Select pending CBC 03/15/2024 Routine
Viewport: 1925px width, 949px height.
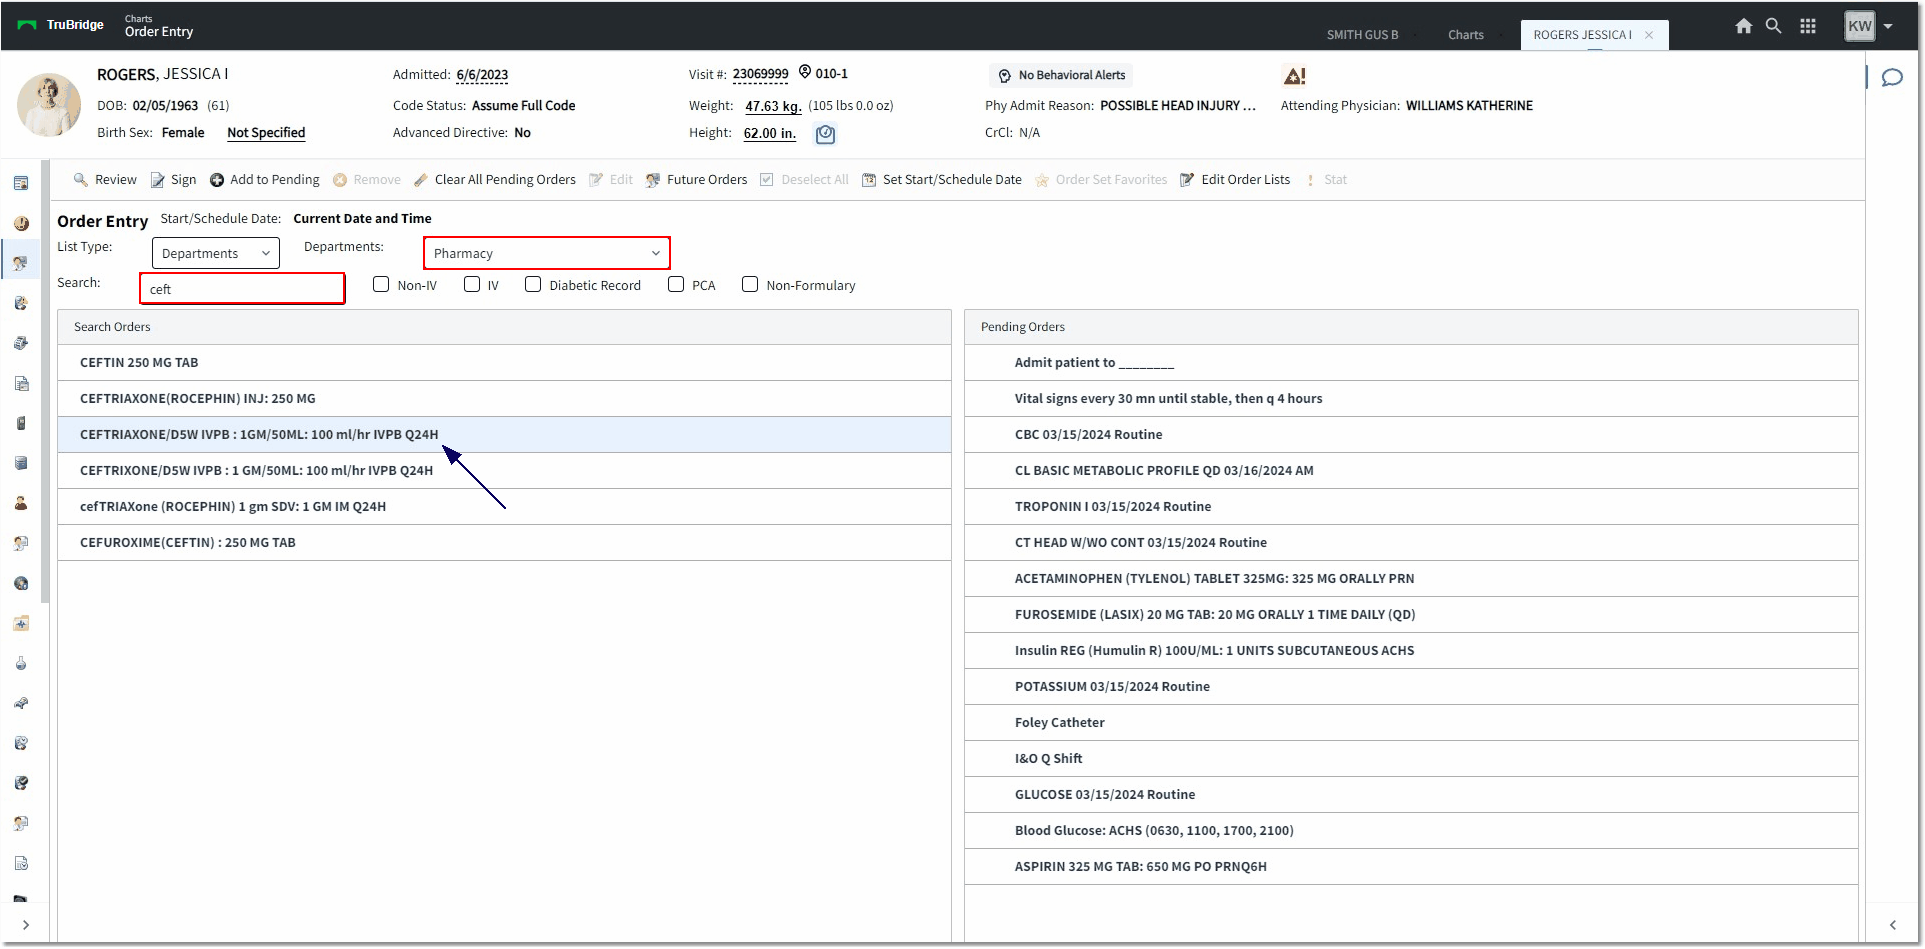[1411, 435]
